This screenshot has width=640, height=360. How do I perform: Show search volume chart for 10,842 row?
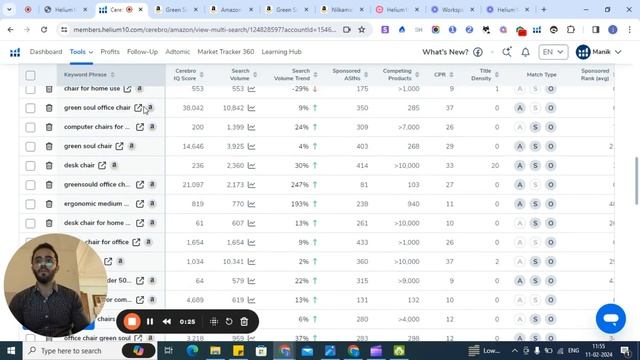click(x=251, y=108)
